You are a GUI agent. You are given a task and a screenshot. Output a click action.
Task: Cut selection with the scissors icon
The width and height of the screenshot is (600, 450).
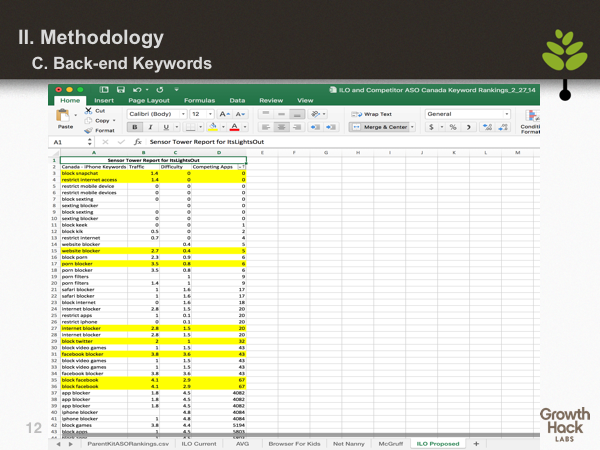click(88, 111)
